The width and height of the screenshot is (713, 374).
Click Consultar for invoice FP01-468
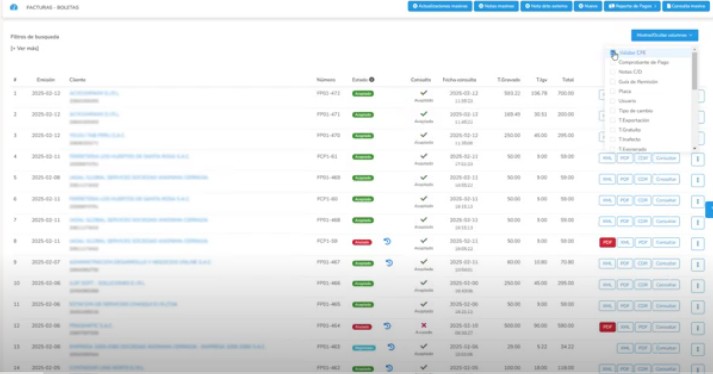pyautogui.click(x=666, y=222)
